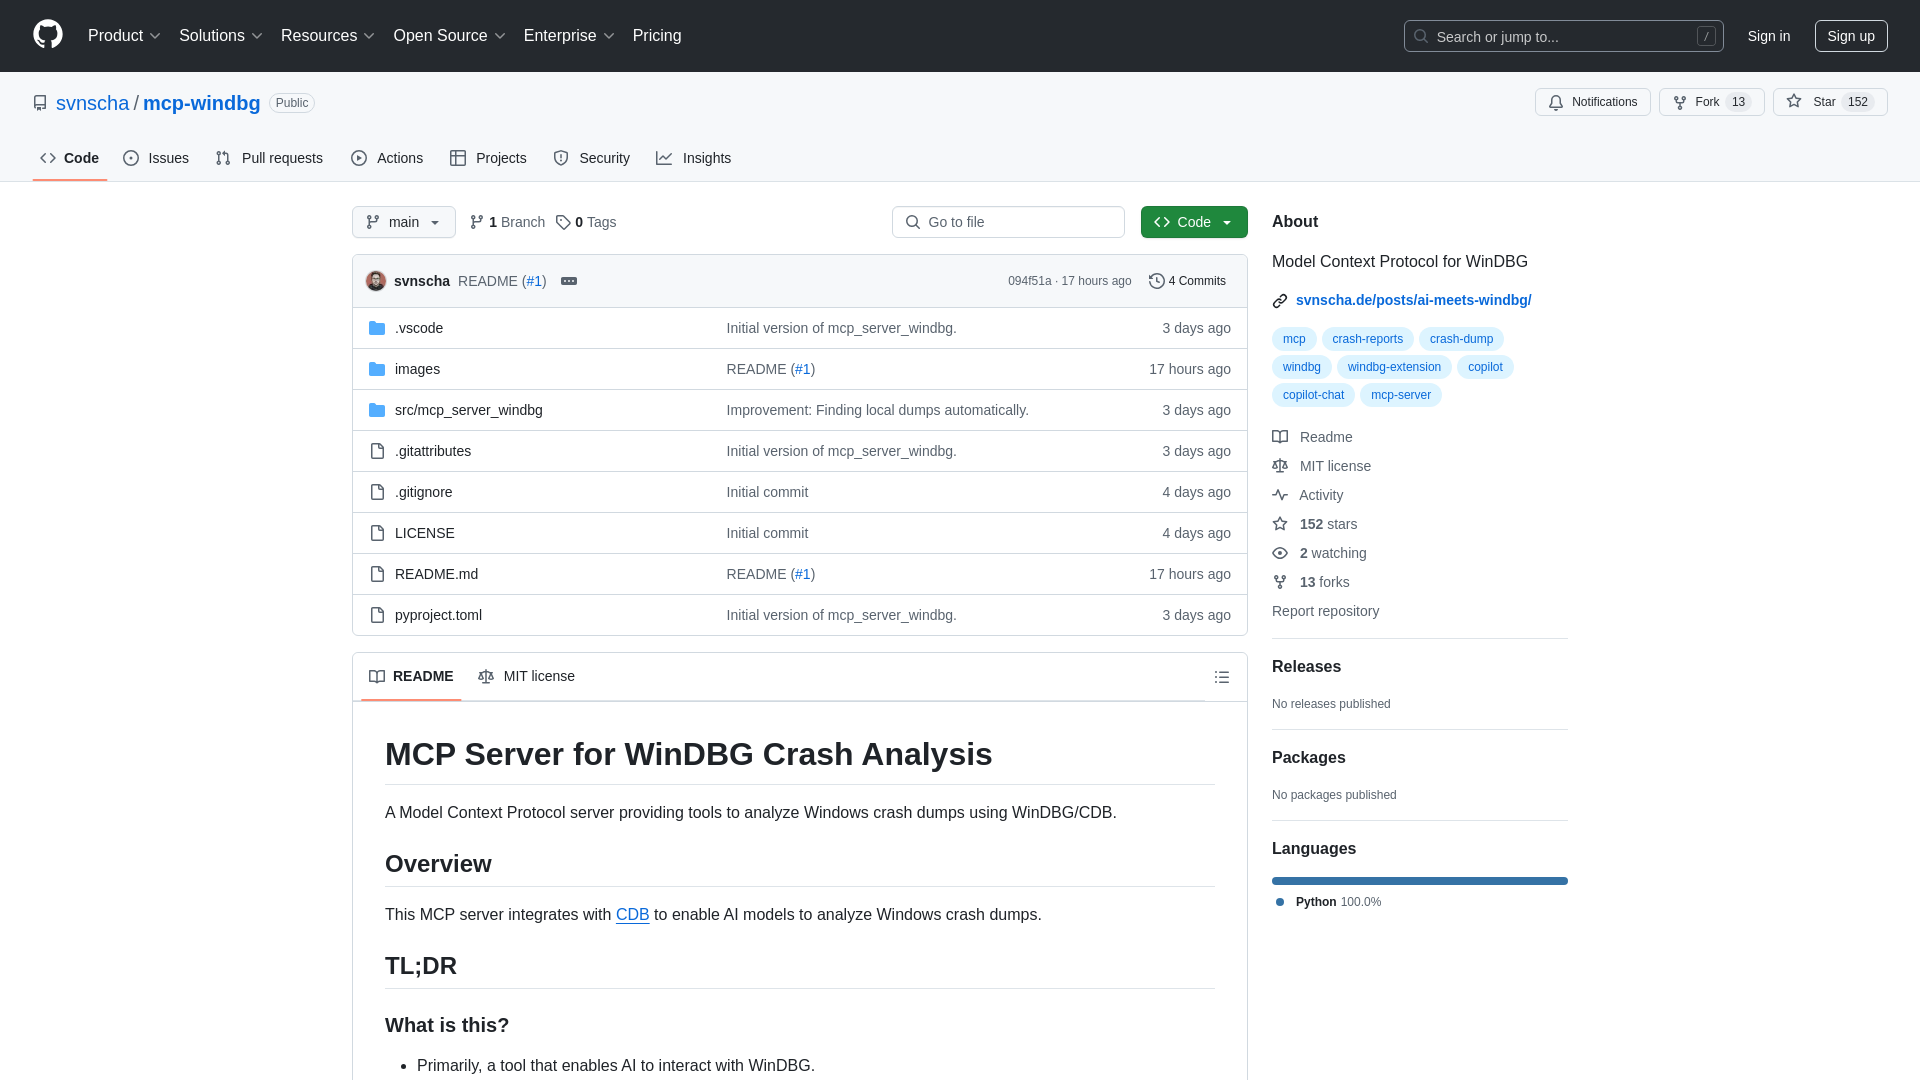
Task: Click the Python language bar
Action: pyautogui.click(x=1420, y=881)
